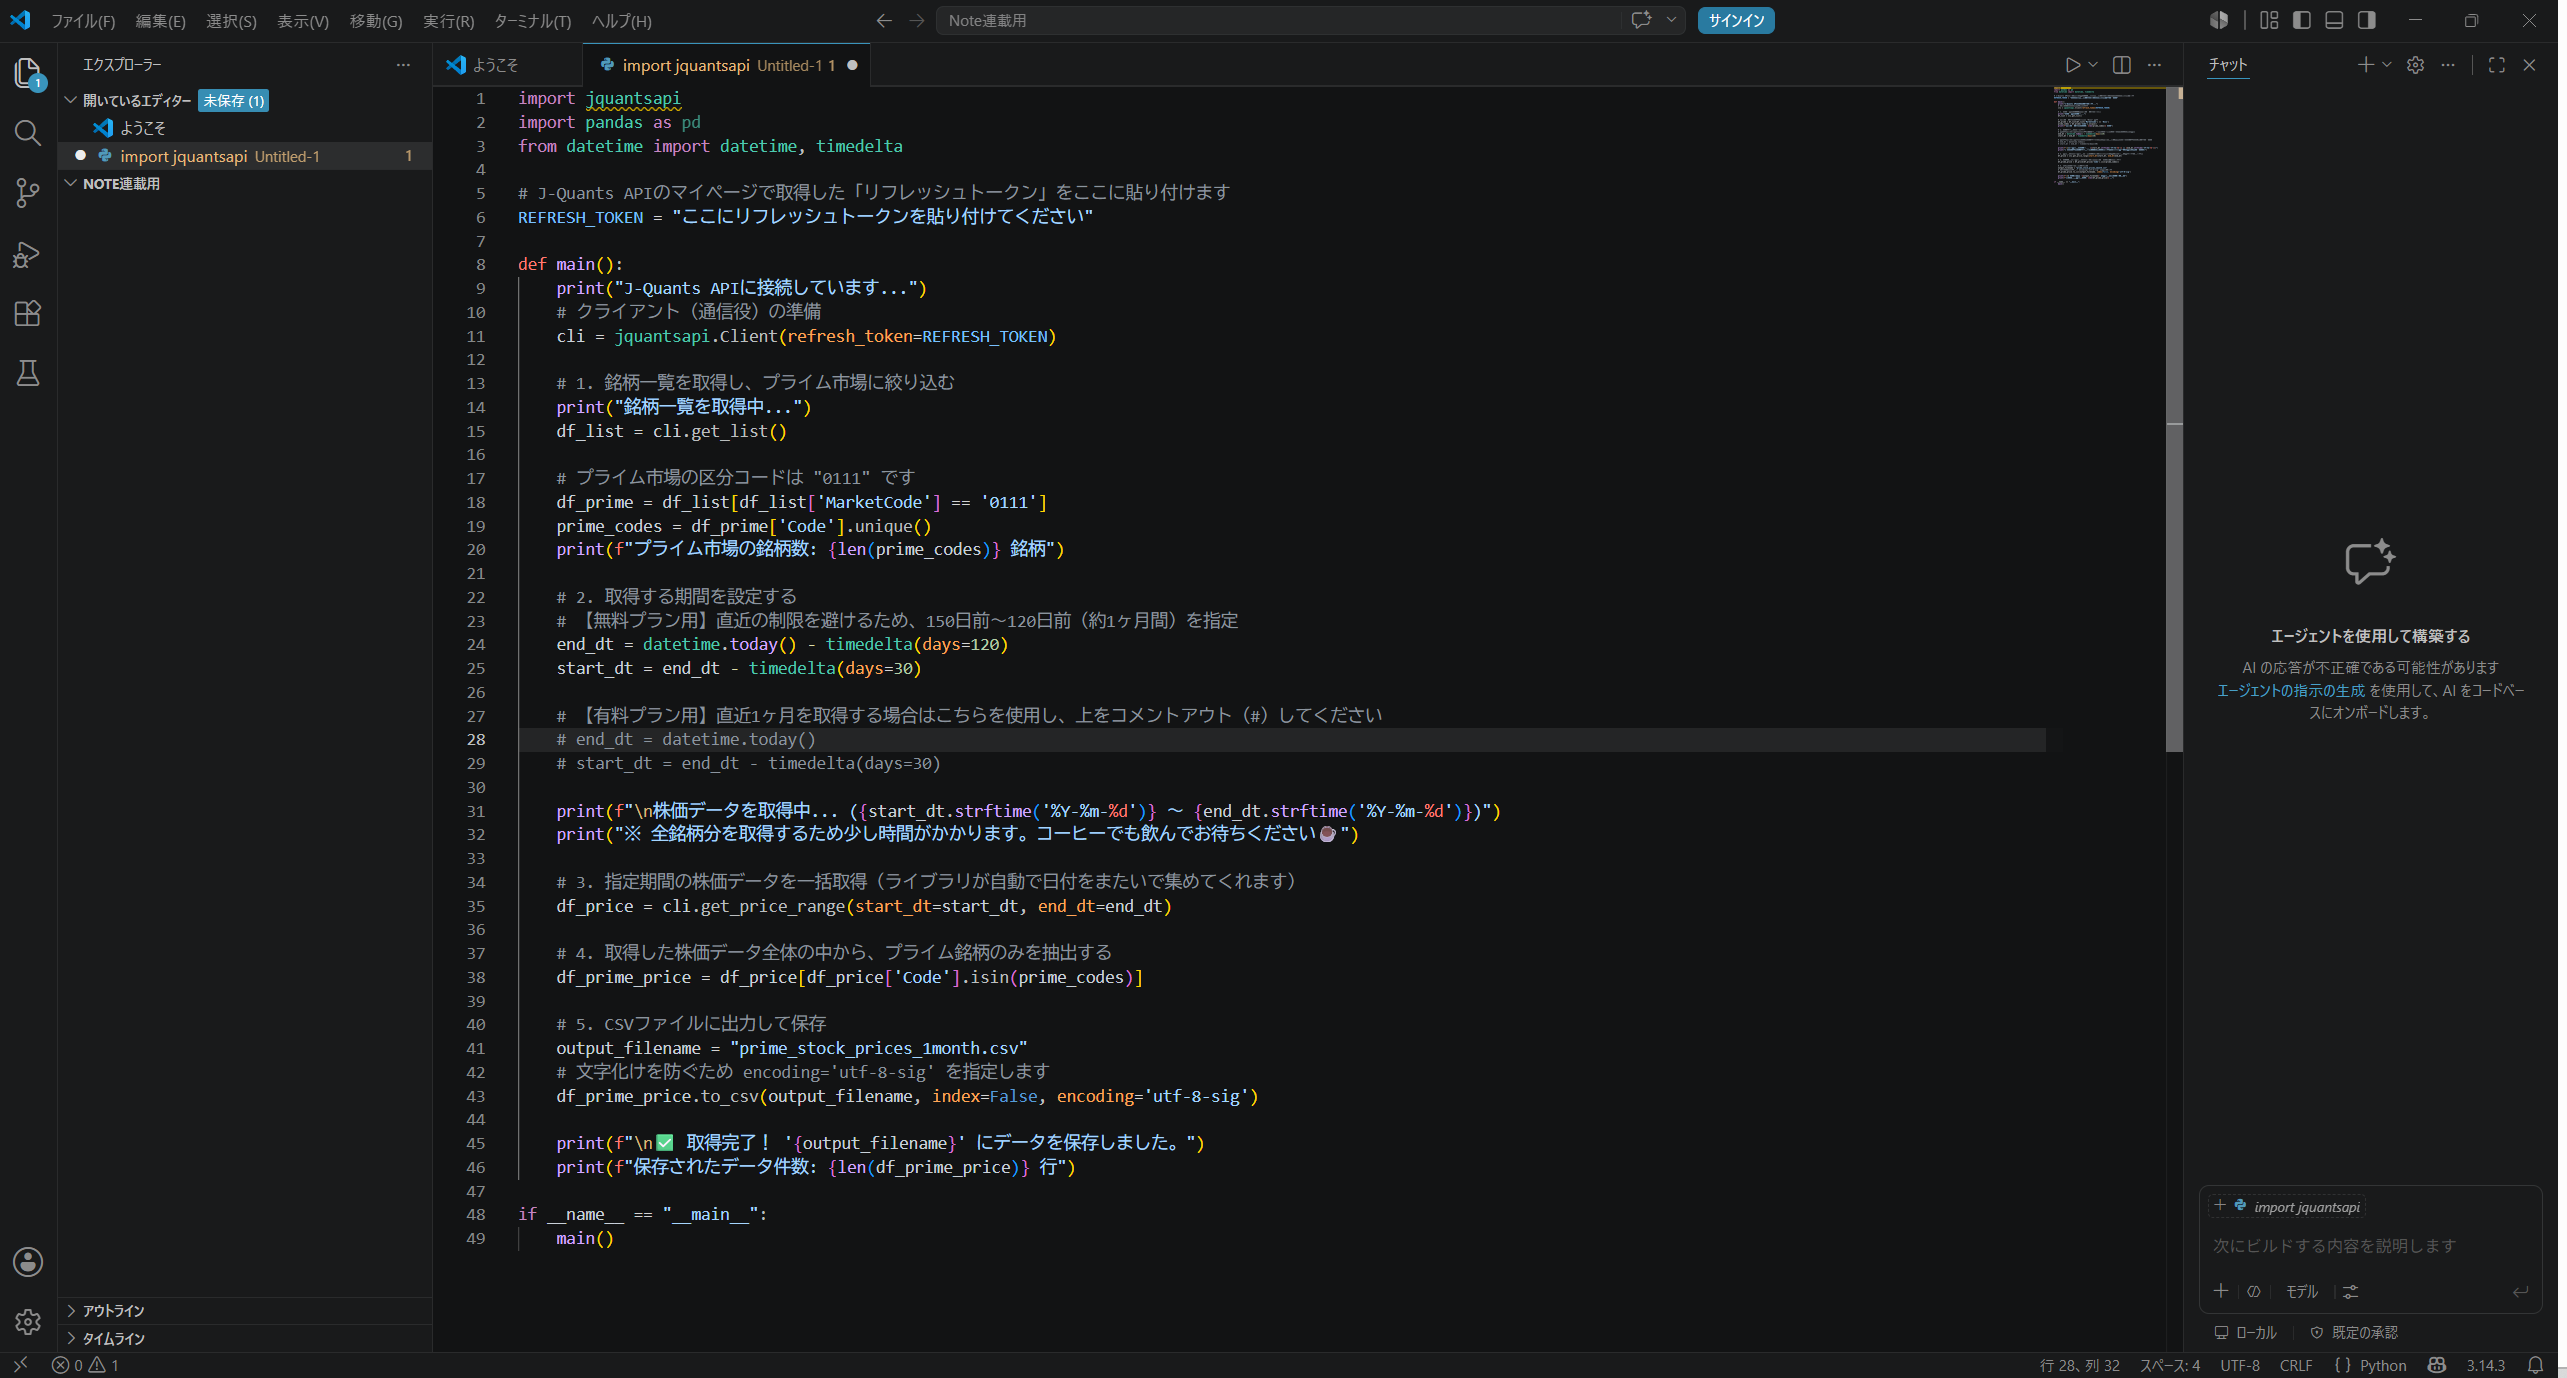Open chat panel settings gear

pyautogui.click(x=2415, y=65)
